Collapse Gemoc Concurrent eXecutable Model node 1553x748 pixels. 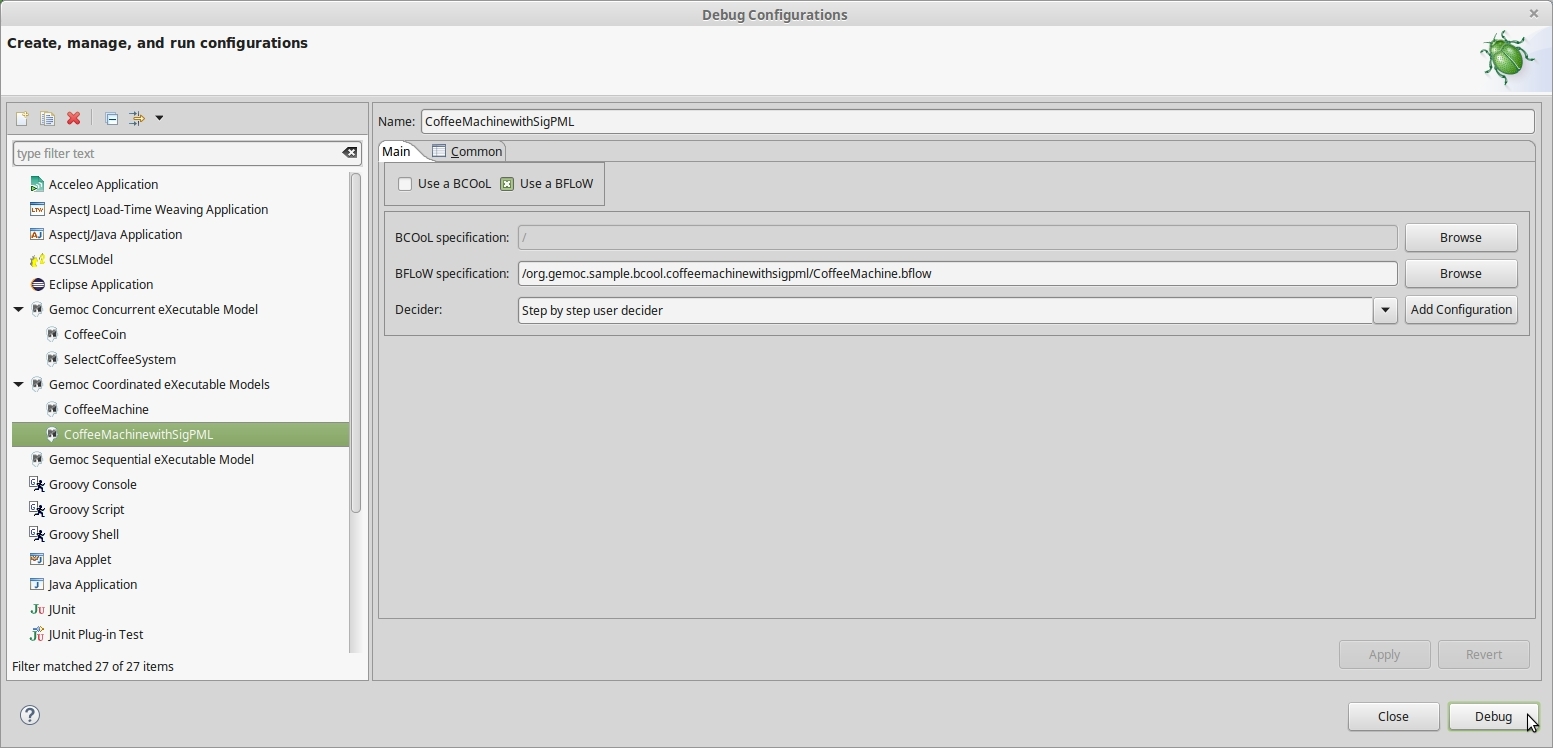coord(18,309)
